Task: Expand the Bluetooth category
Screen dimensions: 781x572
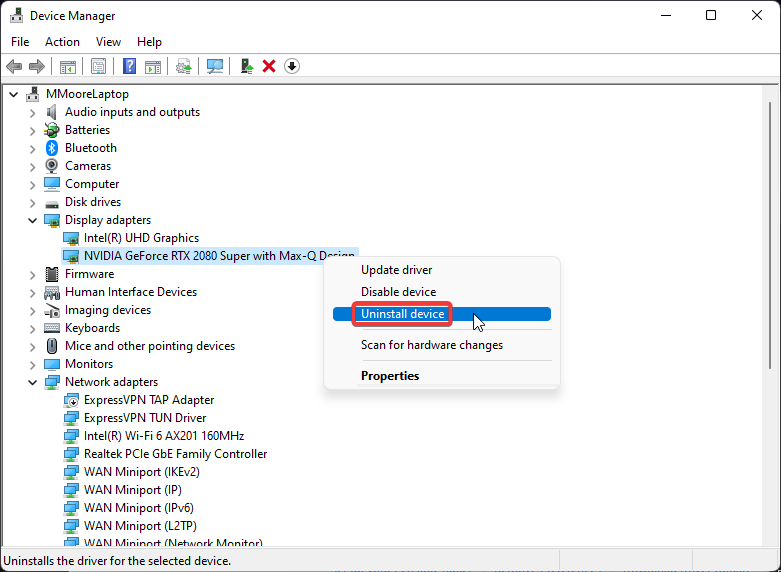Action: click(32, 148)
